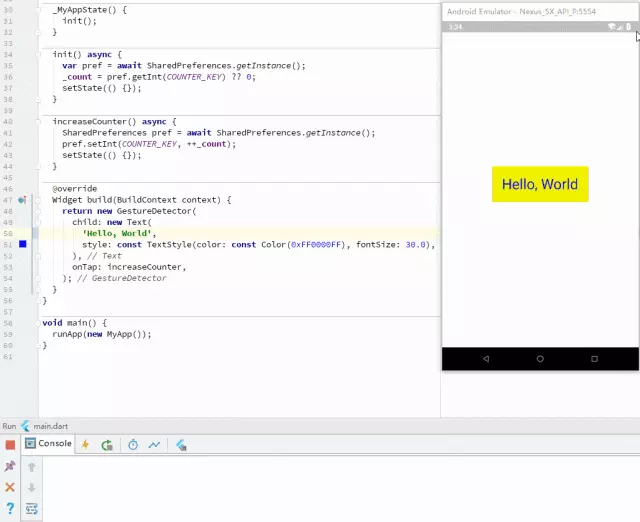The width and height of the screenshot is (640, 522).
Task: Pin the Run tab with pushpin icon
Action: tap(10, 466)
